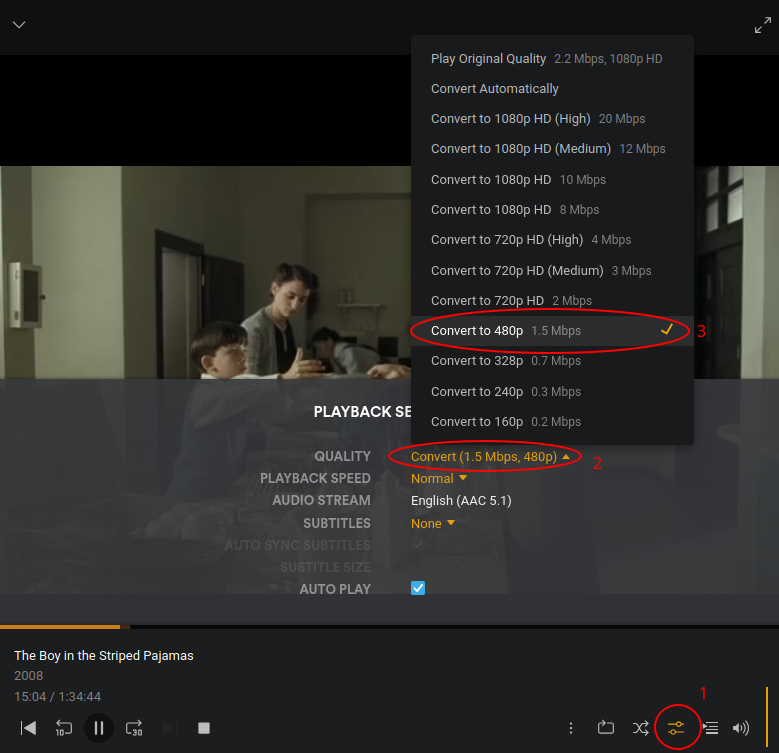
Task: Skip back 10 seconds
Action: (x=64, y=728)
